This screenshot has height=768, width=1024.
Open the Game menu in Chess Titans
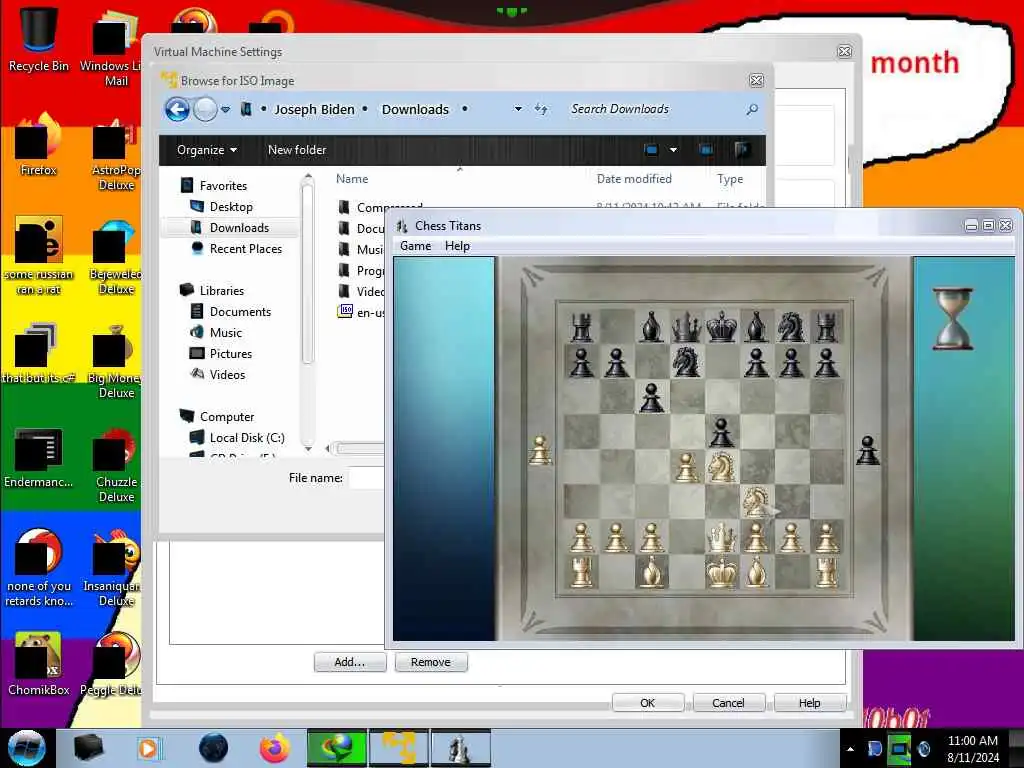tap(415, 246)
